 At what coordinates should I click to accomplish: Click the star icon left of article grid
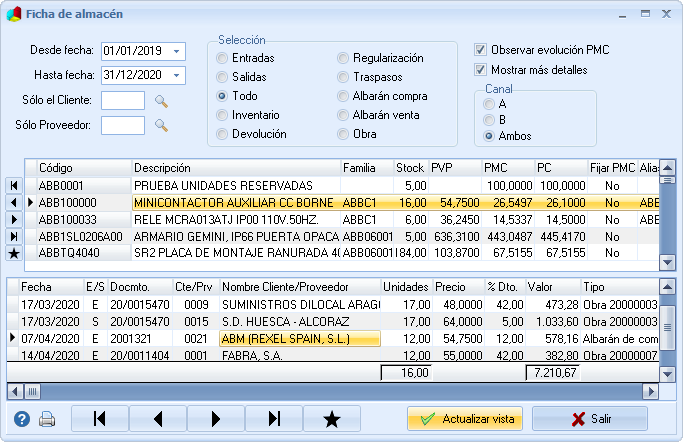[x=14, y=253]
